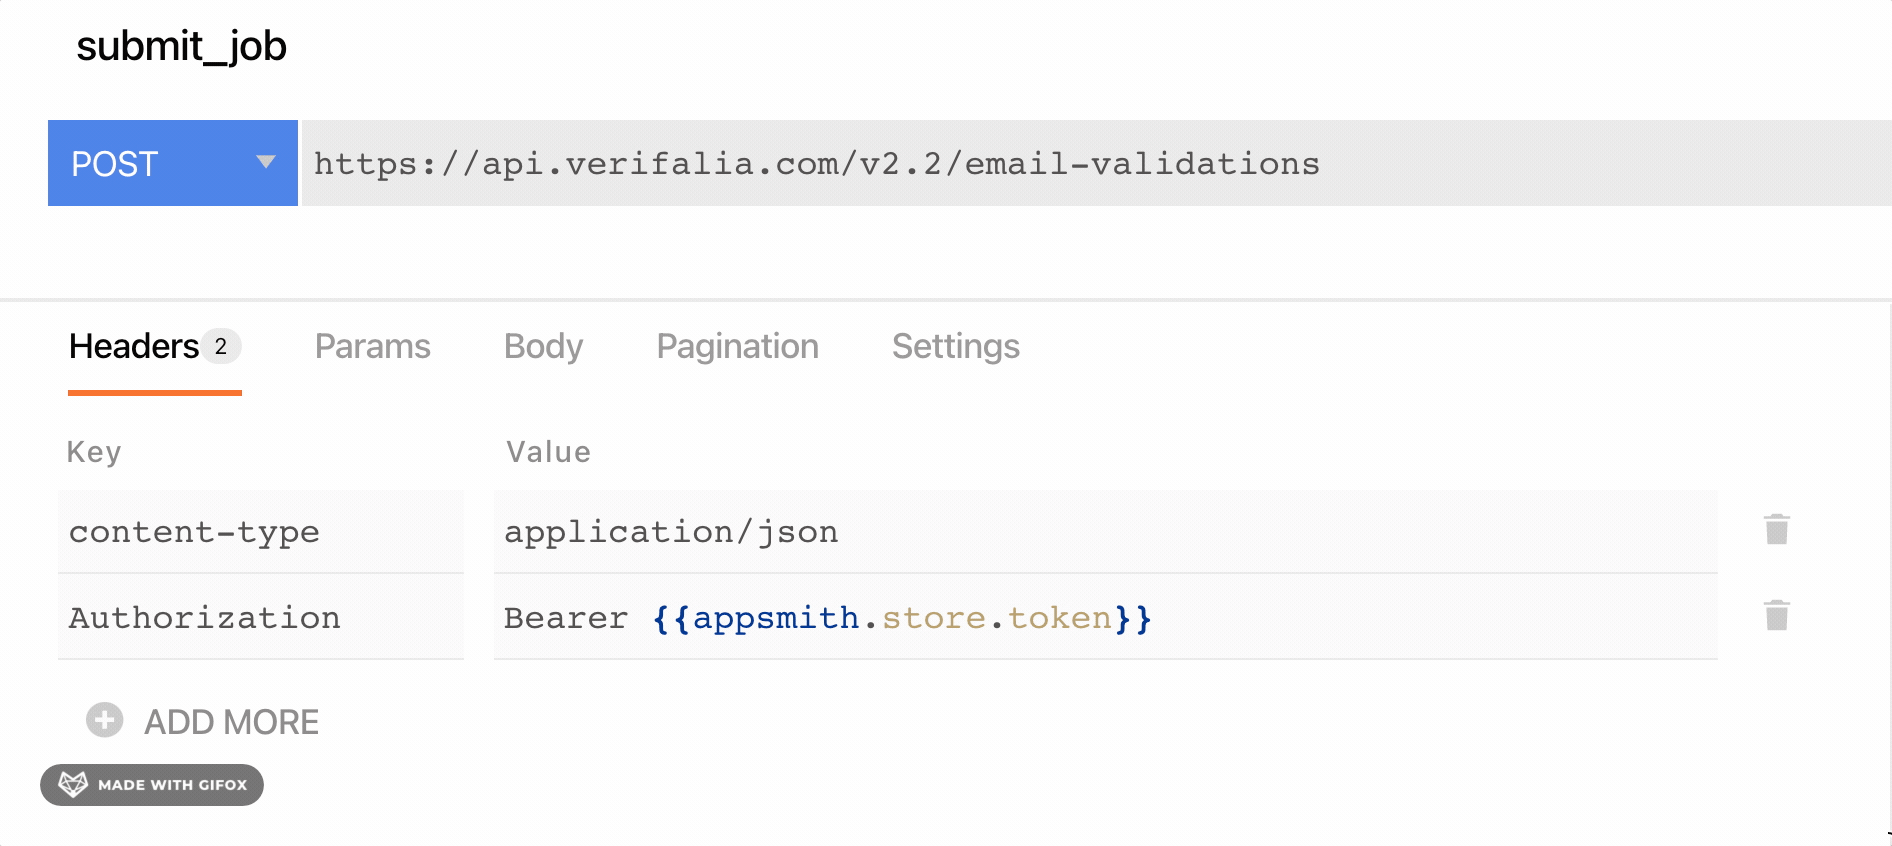The image size is (1892, 846).
Task: Click the arrow next to POST
Action: tap(265, 162)
